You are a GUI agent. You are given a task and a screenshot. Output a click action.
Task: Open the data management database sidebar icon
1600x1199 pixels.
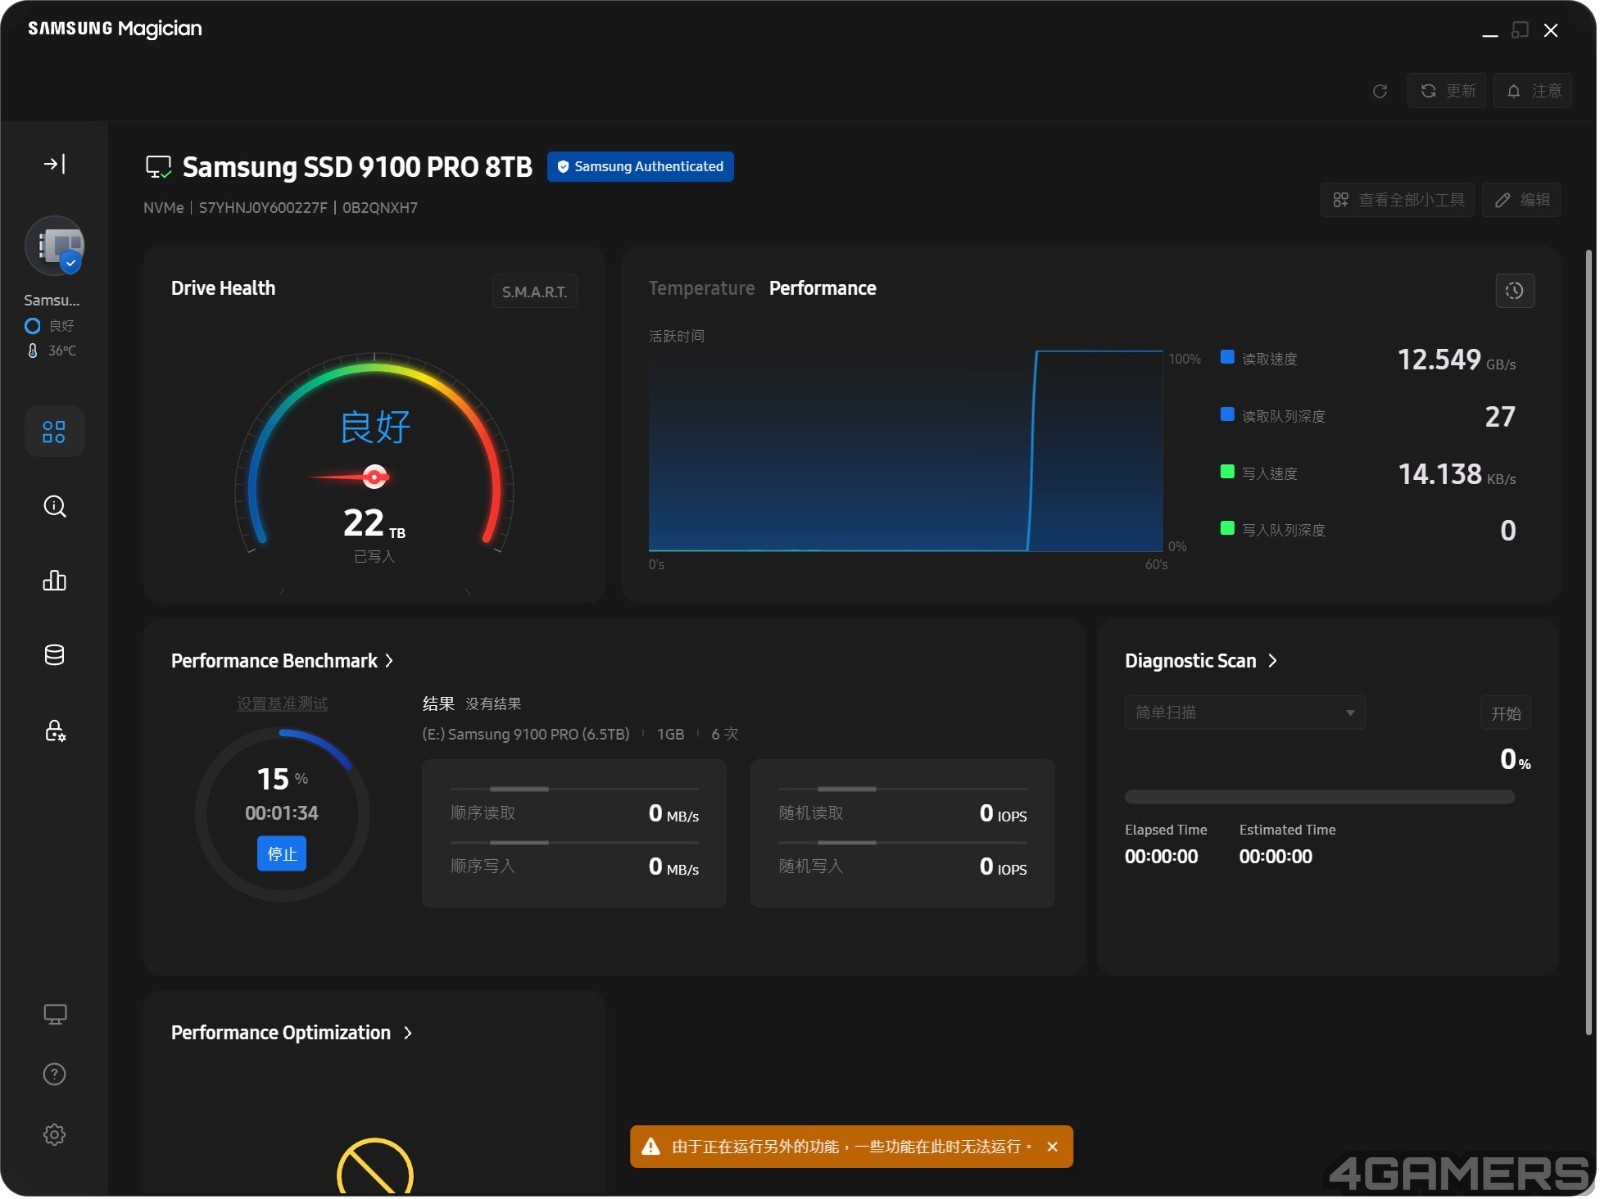tap(54, 656)
